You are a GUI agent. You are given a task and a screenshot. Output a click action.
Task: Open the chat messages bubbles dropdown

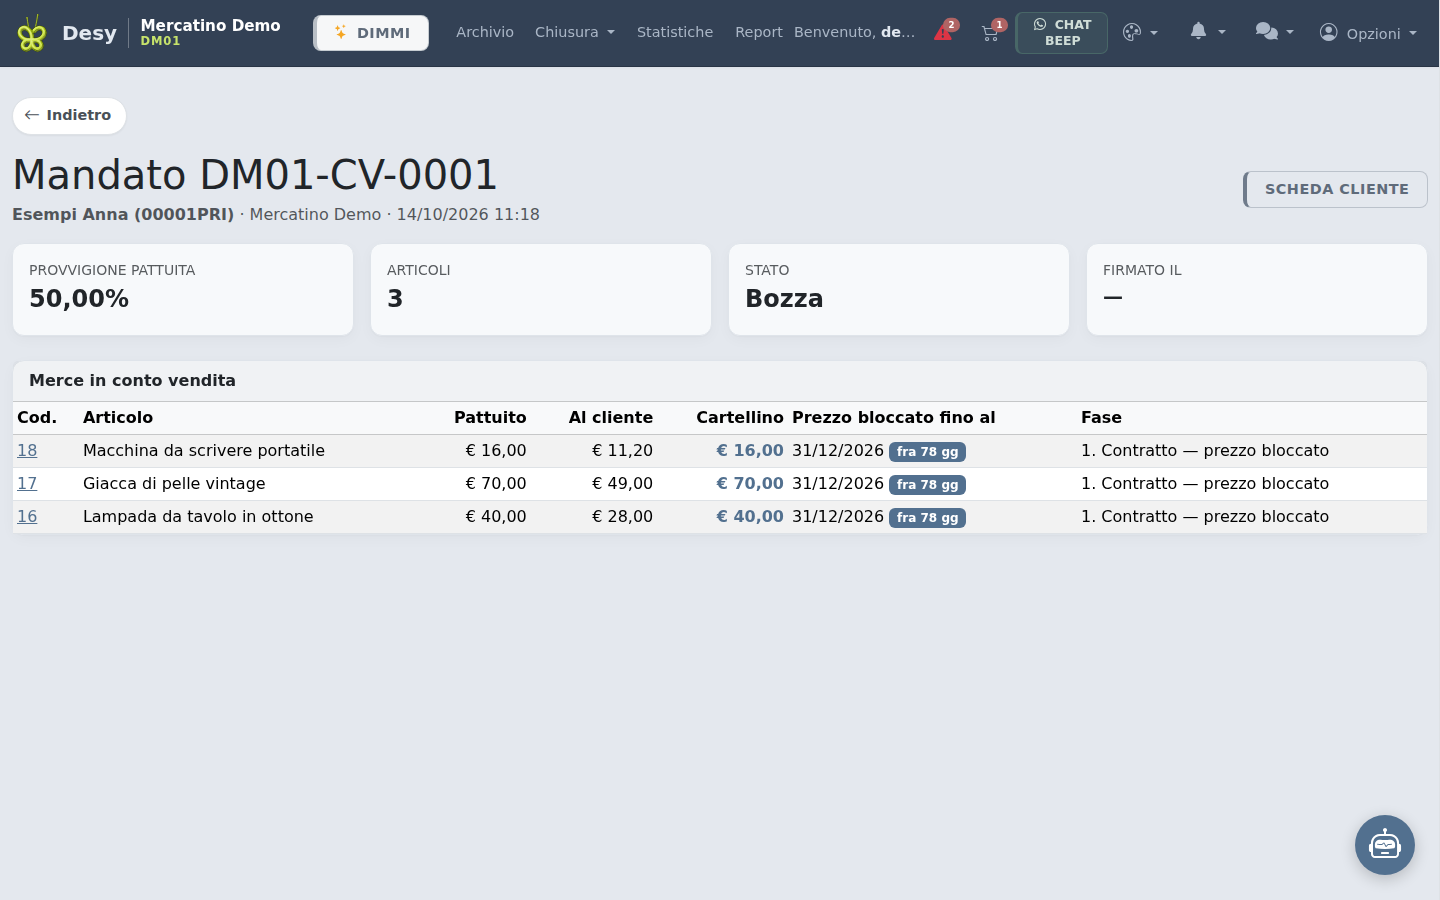(1274, 32)
